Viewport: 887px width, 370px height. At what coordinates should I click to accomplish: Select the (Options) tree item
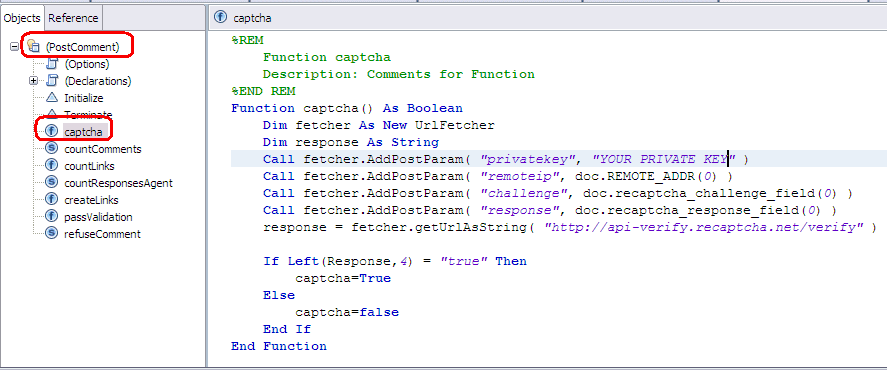(x=87, y=64)
